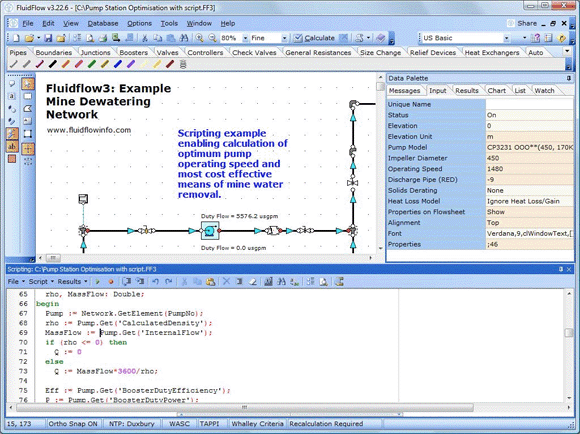The height and width of the screenshot is (434, 580).
Task: Click the Solids Derating value None
Action: (529, 190)
